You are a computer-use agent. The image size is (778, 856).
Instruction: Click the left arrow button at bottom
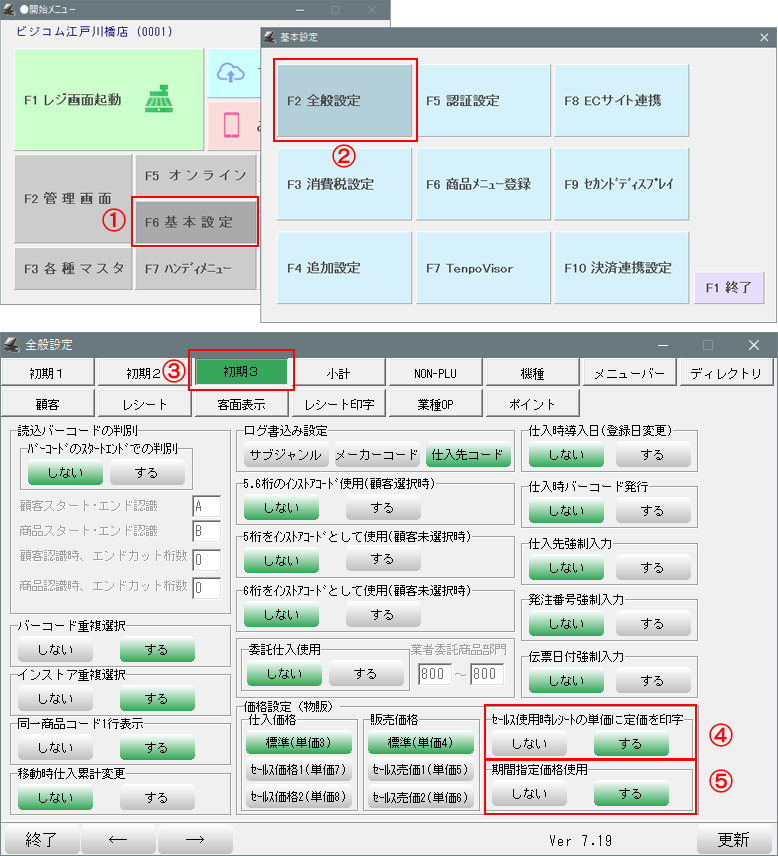(x=117, y=839)
